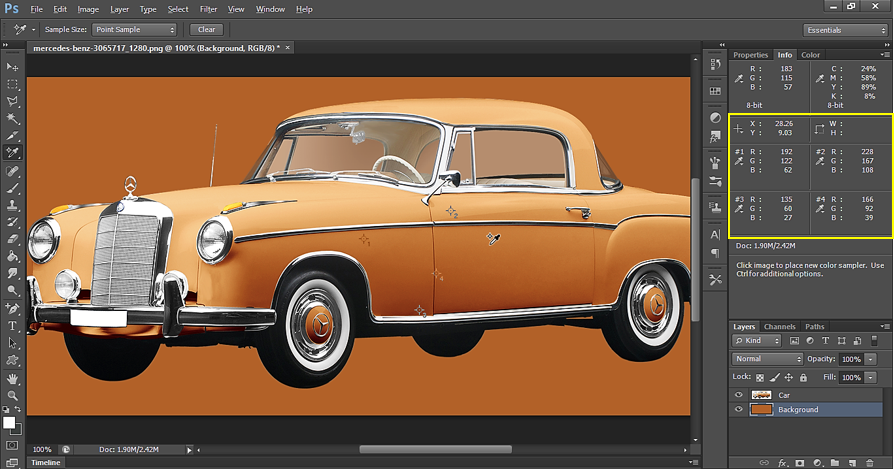Select the Brush tool
Viewport: 895px width, 471px height.
[12, 188]
